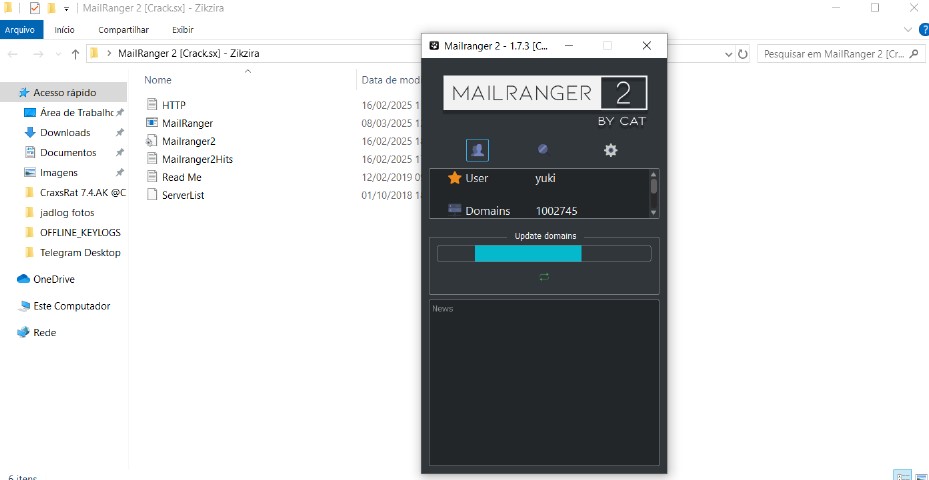Switch to the Compartilhar ribbon tab
Screen dimensions: 929x480
[123, 30]
